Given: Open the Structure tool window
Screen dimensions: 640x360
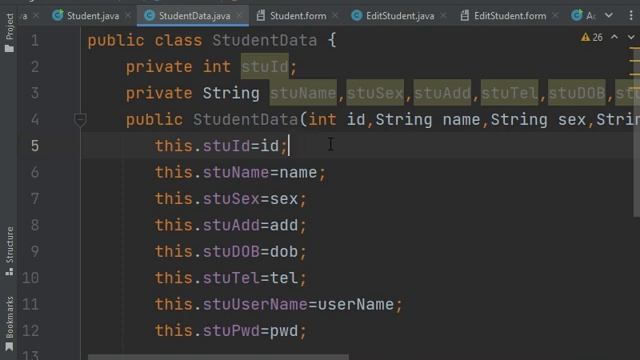Looking at the screenshot, I should click(9, 251).
